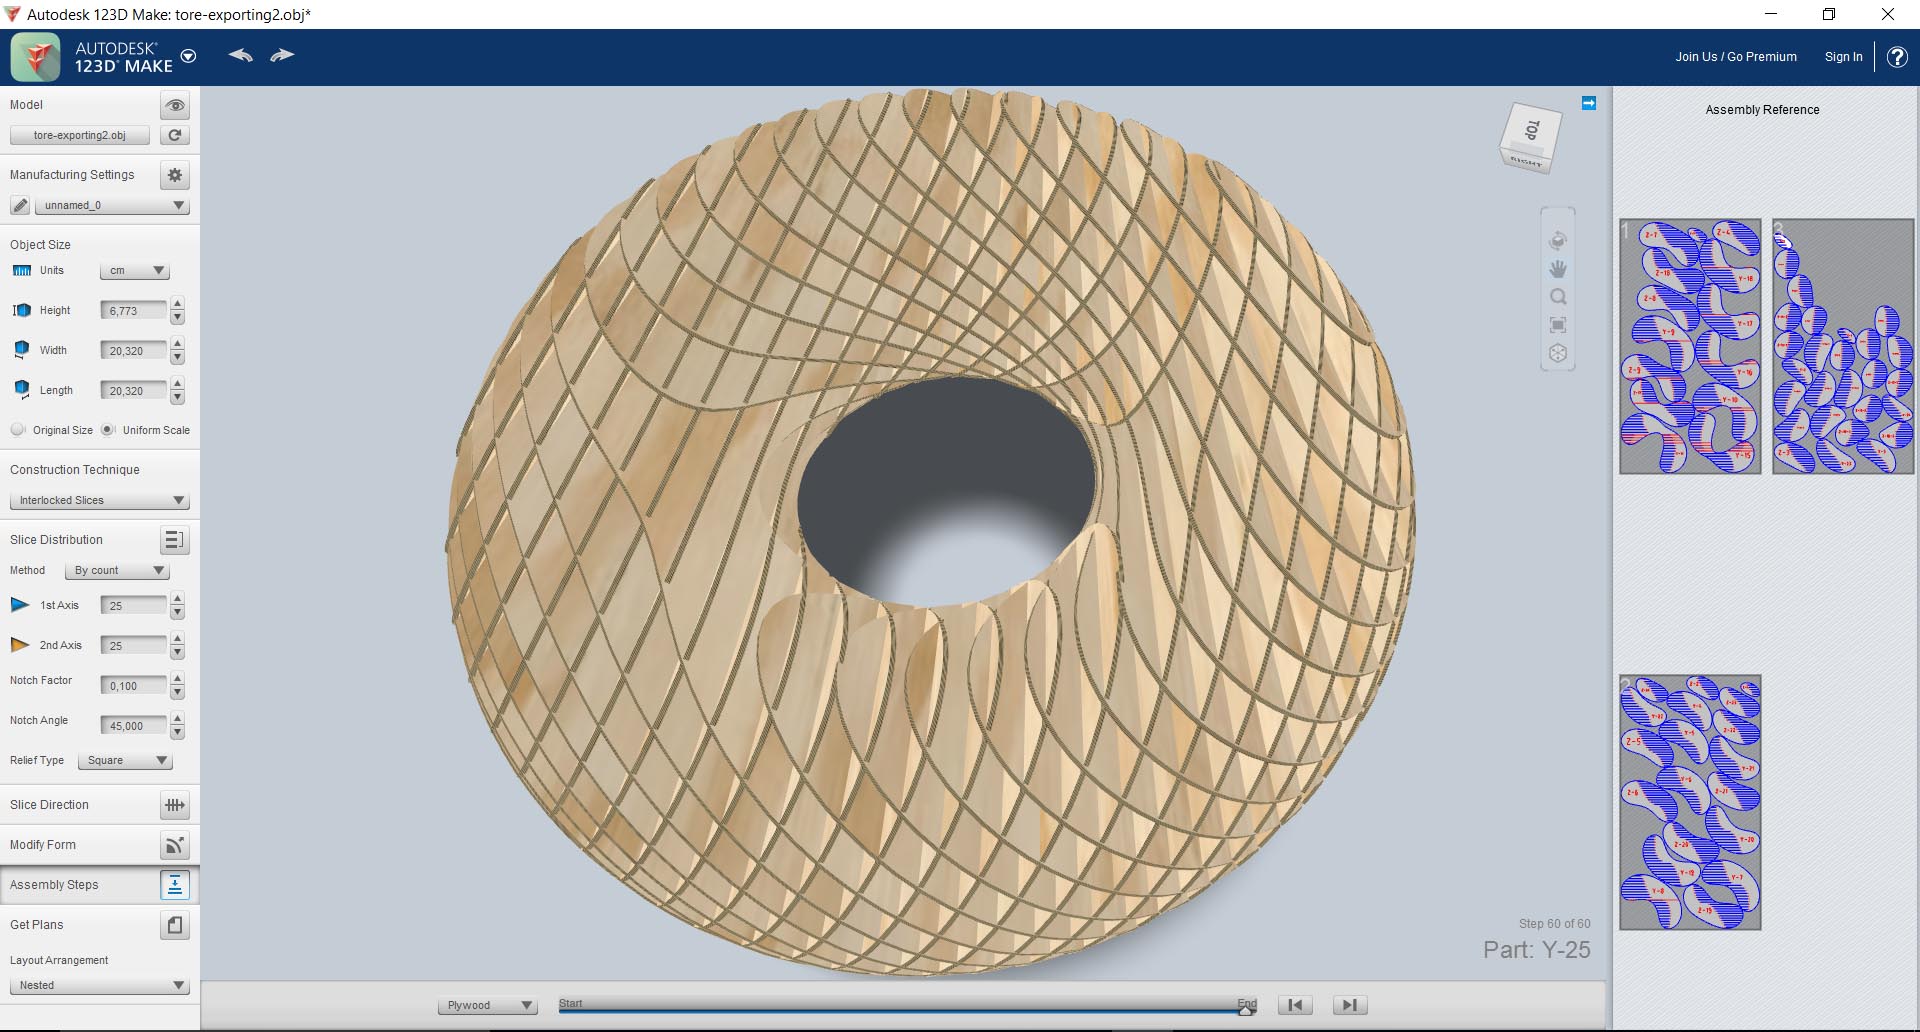Screen dimensions: 1920x1032
Task: Select the Uniform Scale radio button
Action: 108,430
